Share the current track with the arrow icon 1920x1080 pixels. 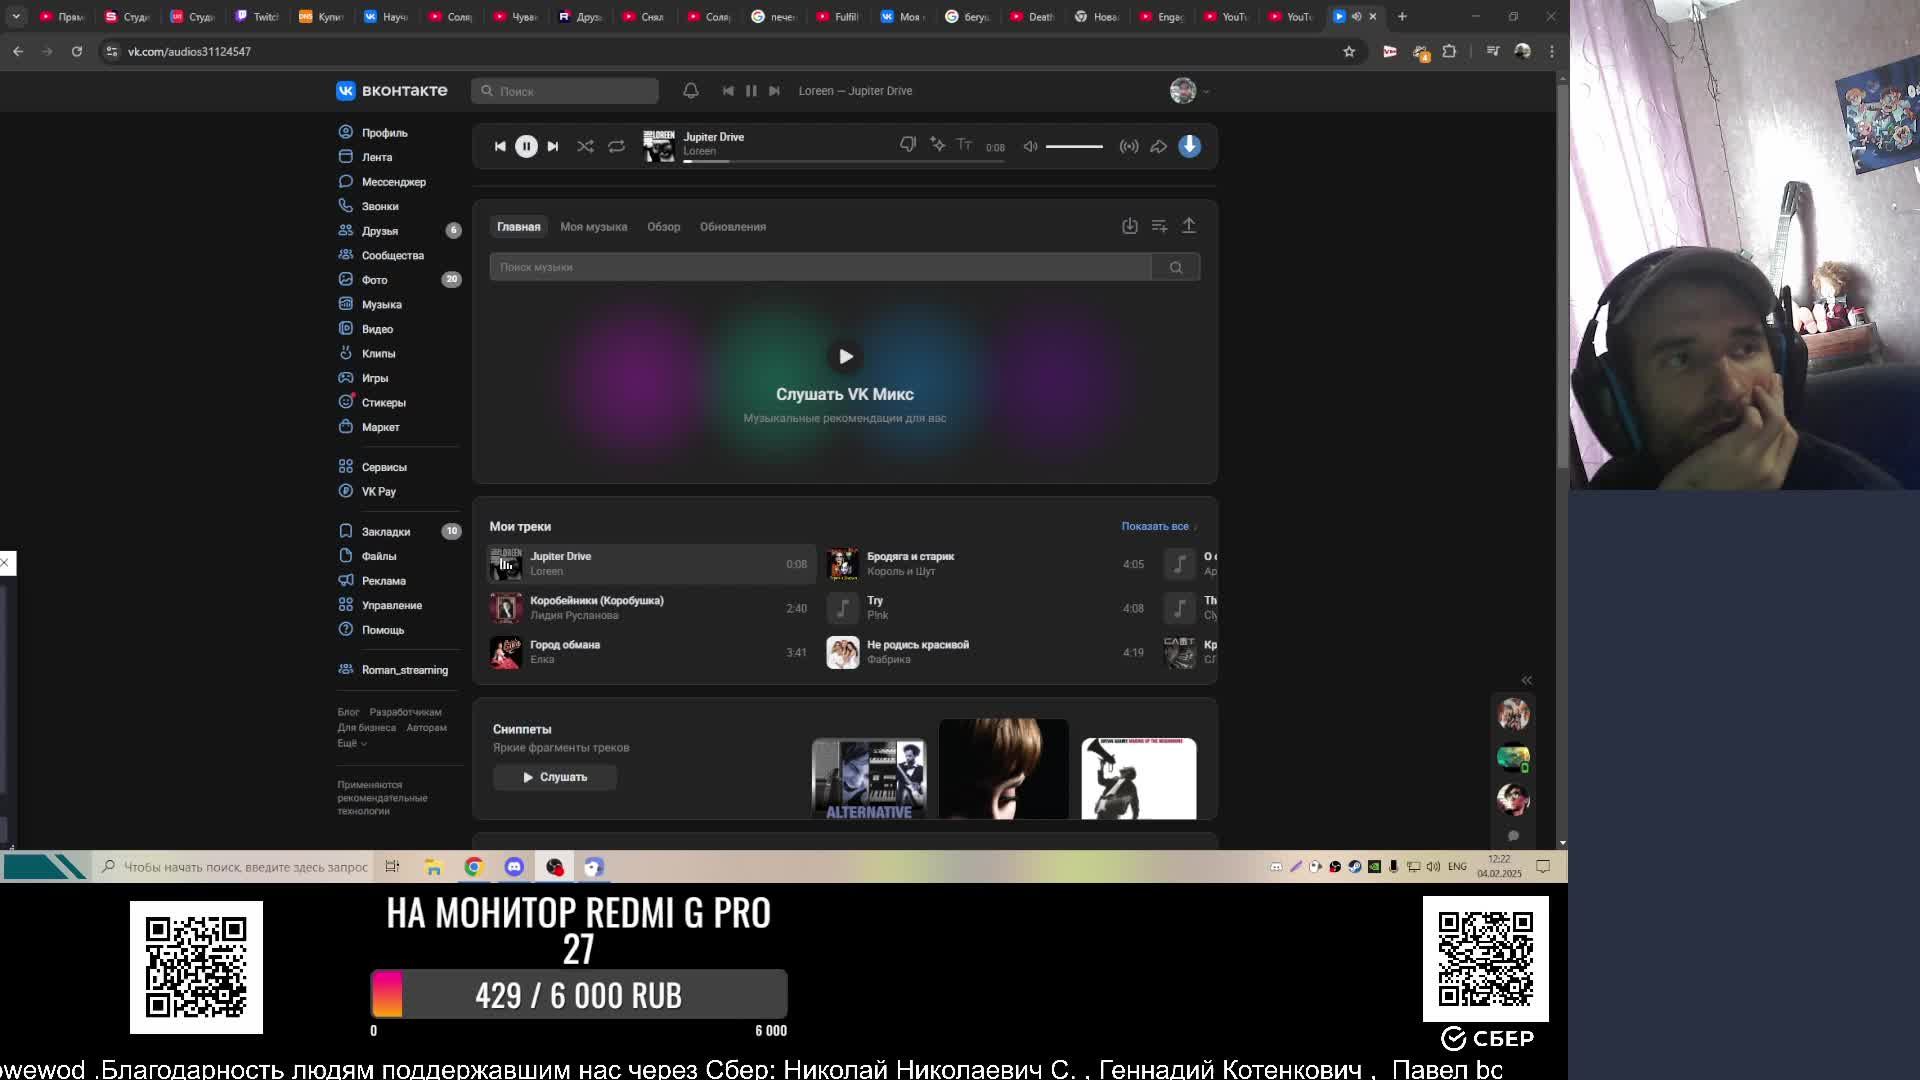pyautogui.click(x=1158, y=146)
